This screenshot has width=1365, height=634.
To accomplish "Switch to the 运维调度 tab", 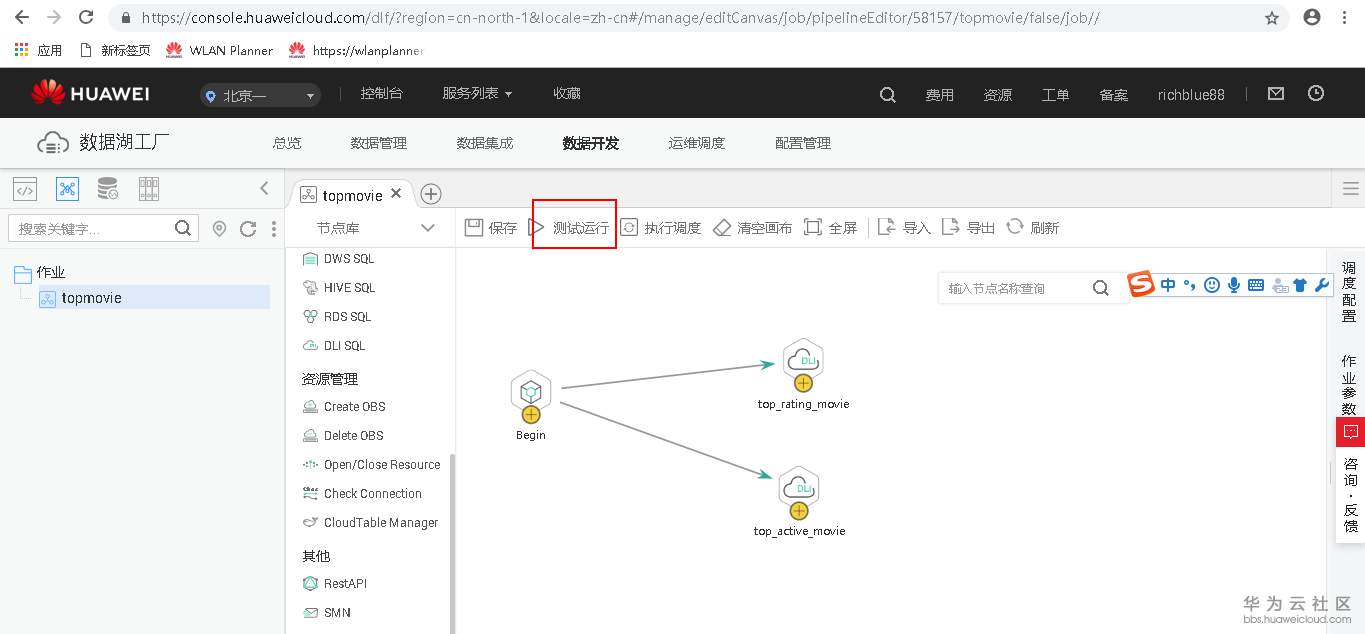I will click(696, 143).
